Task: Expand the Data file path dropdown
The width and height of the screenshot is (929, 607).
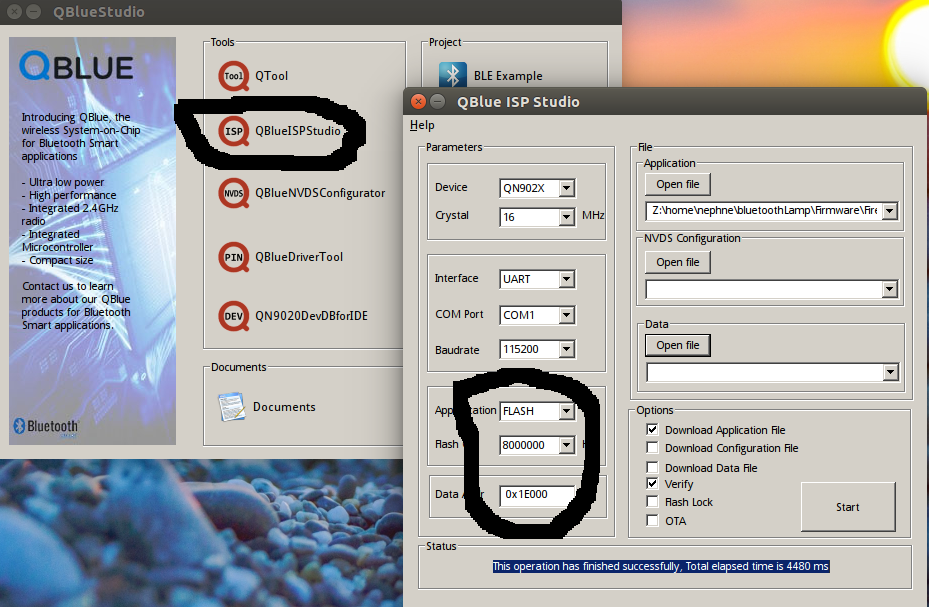Action: click(x=890, y=372)
